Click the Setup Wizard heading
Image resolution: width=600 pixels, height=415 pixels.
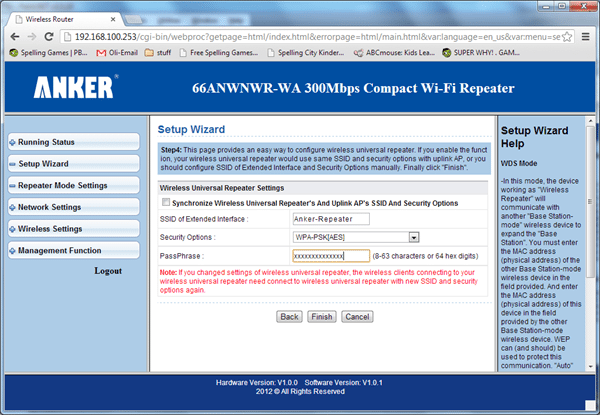coord(191,129)
